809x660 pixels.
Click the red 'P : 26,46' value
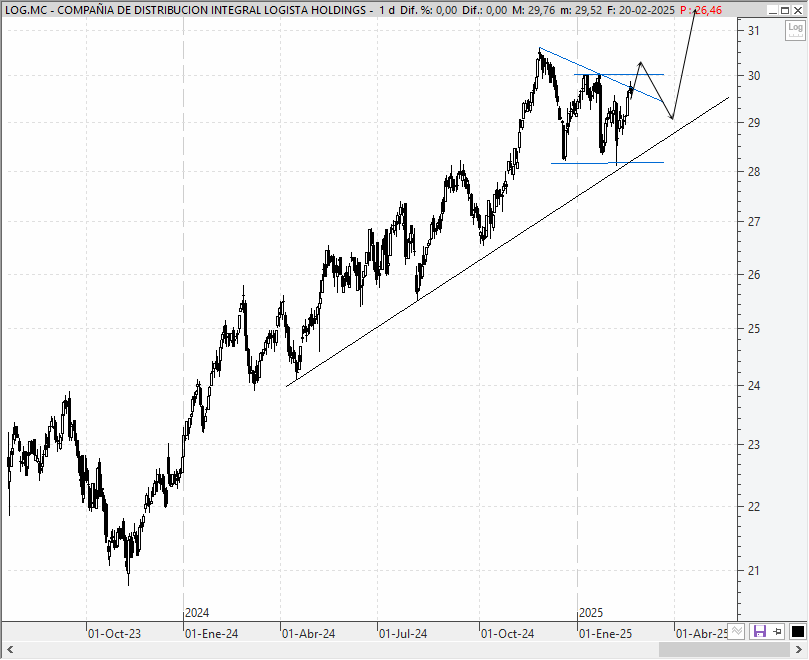tap(701, 10)
